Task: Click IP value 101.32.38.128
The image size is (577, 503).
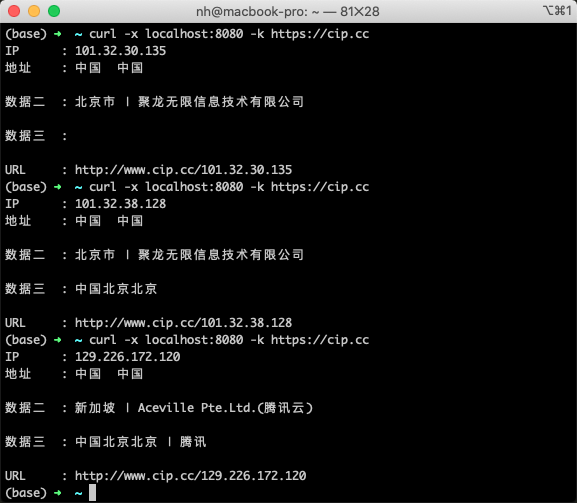Action: click(120, 204)
